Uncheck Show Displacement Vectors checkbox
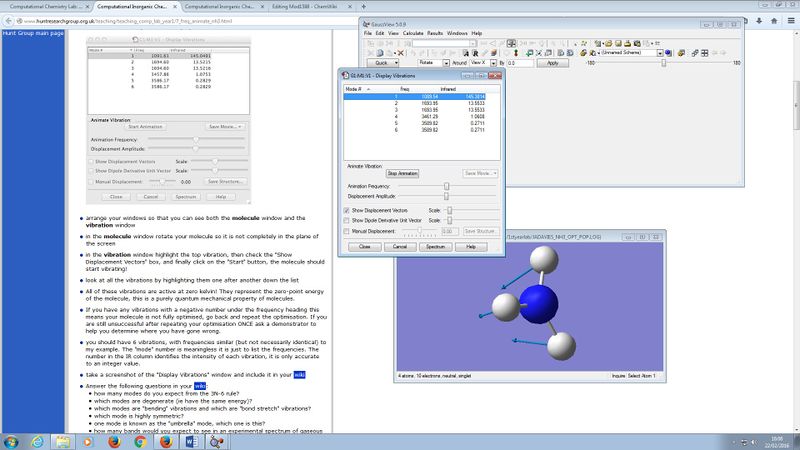Screen dimensions: 800x450 [346, 210]
